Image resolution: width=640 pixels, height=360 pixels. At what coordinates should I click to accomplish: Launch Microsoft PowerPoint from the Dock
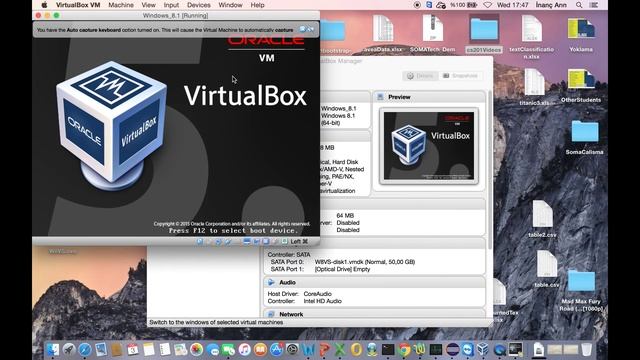click(x=324, y=349)
